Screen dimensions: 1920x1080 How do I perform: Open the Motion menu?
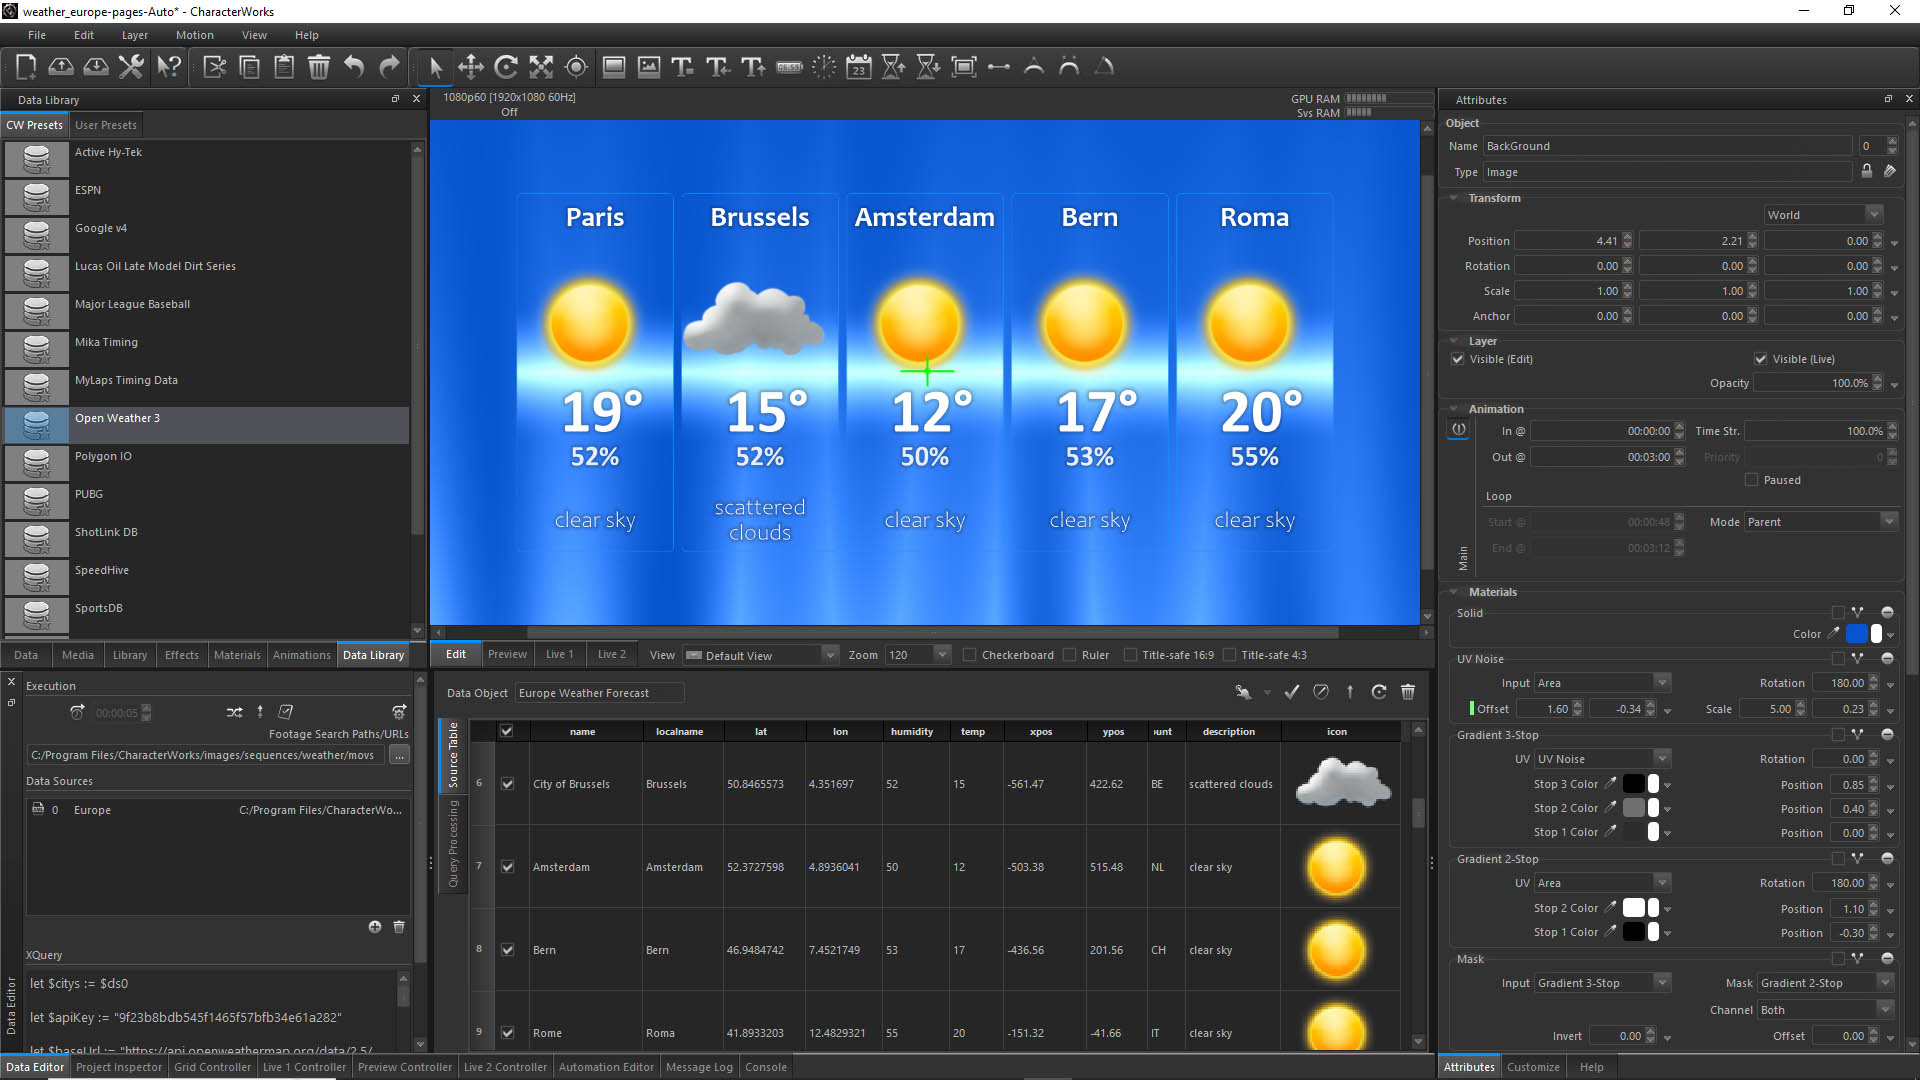click(194, 35)
